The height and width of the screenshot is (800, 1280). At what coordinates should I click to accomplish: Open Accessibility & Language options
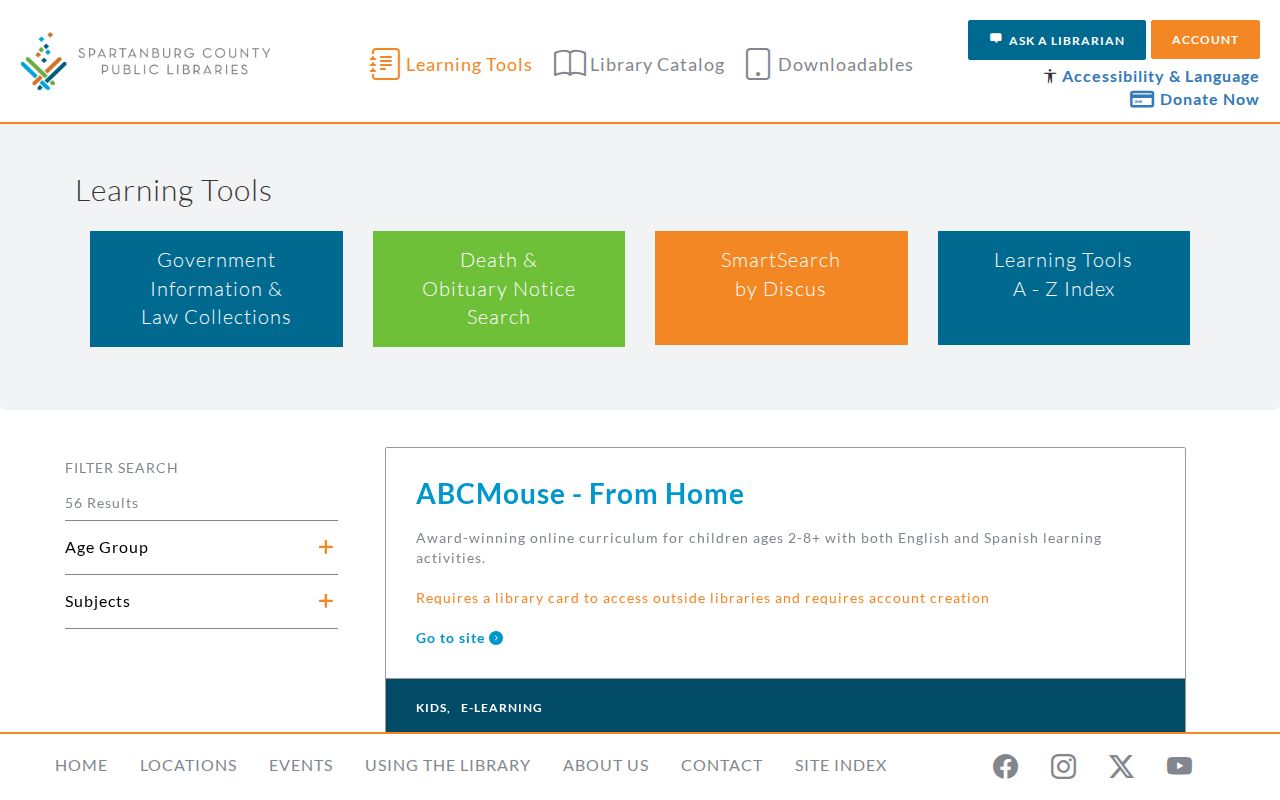click(1160, 76)
